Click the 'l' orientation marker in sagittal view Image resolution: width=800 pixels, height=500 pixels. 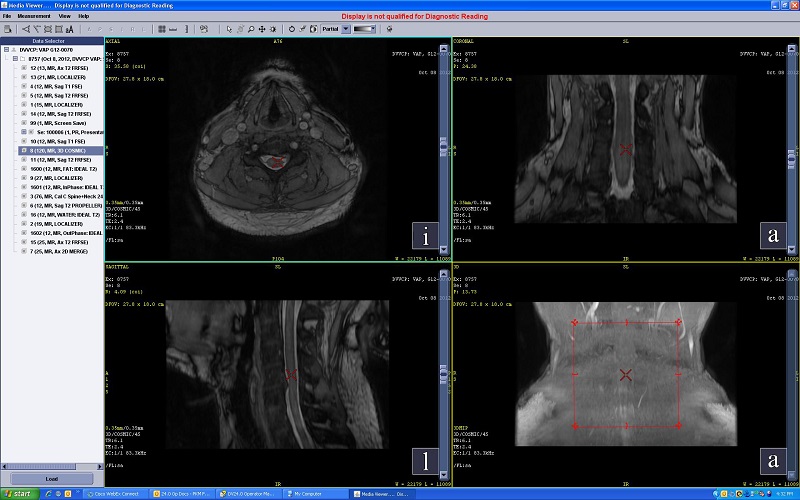pos(427,460)
